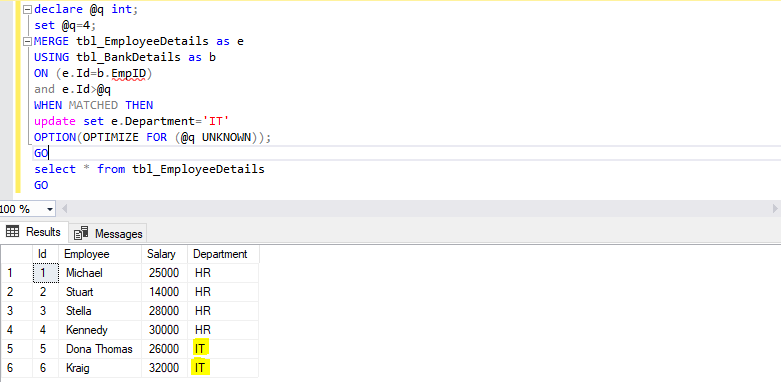The image size is (781, 382).
Task: Click the horizontal scrollbar right arrow
Action: (775, 209)
